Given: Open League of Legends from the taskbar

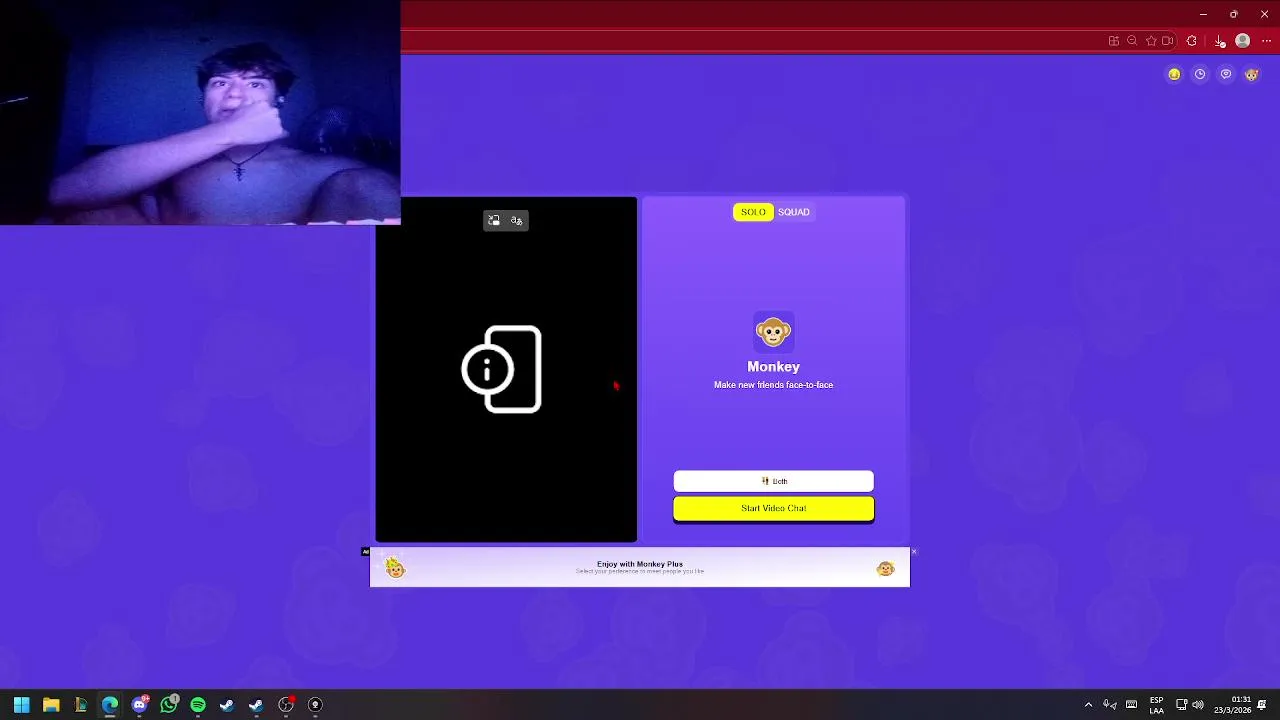Looking at the screenshot, I should tap(81, 705).
